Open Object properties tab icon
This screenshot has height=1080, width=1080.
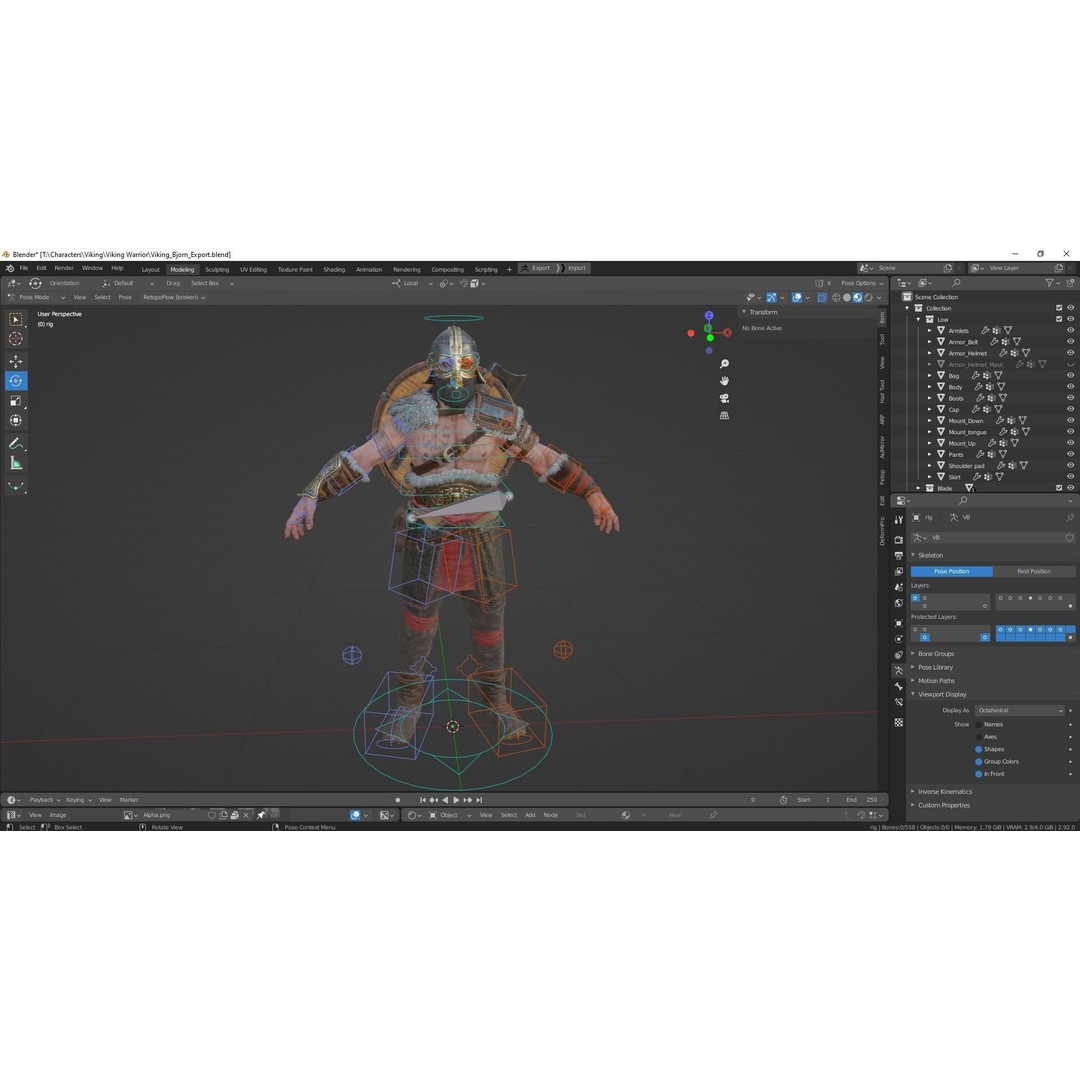click(x=899, y=623)
